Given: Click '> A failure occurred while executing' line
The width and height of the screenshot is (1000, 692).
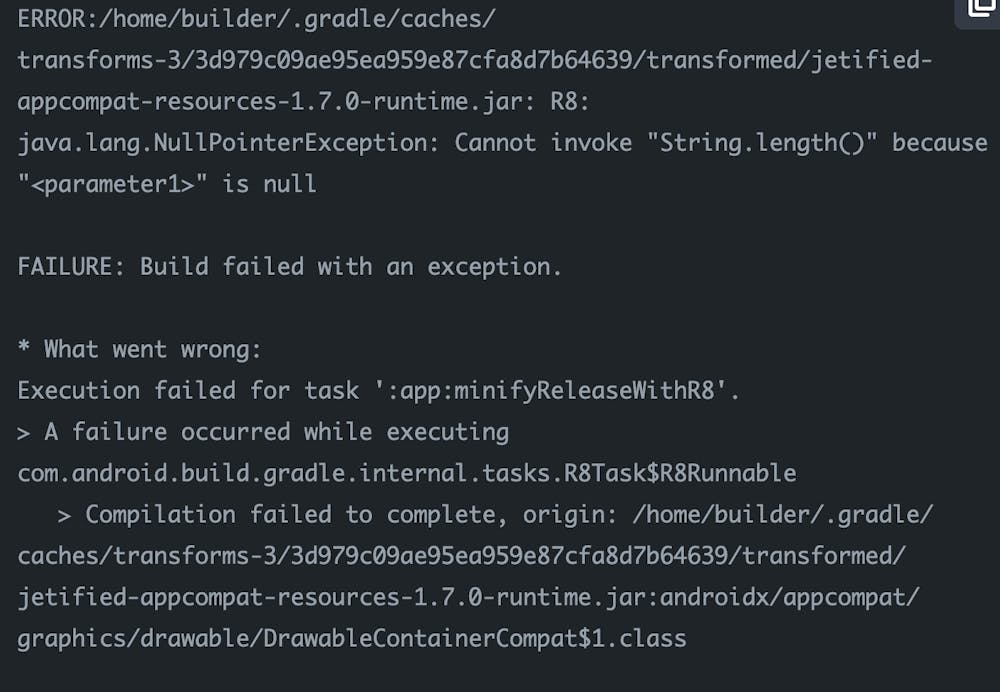Looking at the screenshot, I should pos(263,432).
